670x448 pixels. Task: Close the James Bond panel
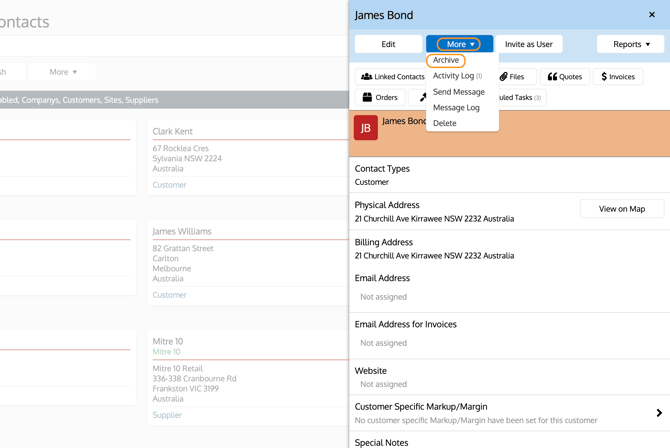tap(652, 15)
